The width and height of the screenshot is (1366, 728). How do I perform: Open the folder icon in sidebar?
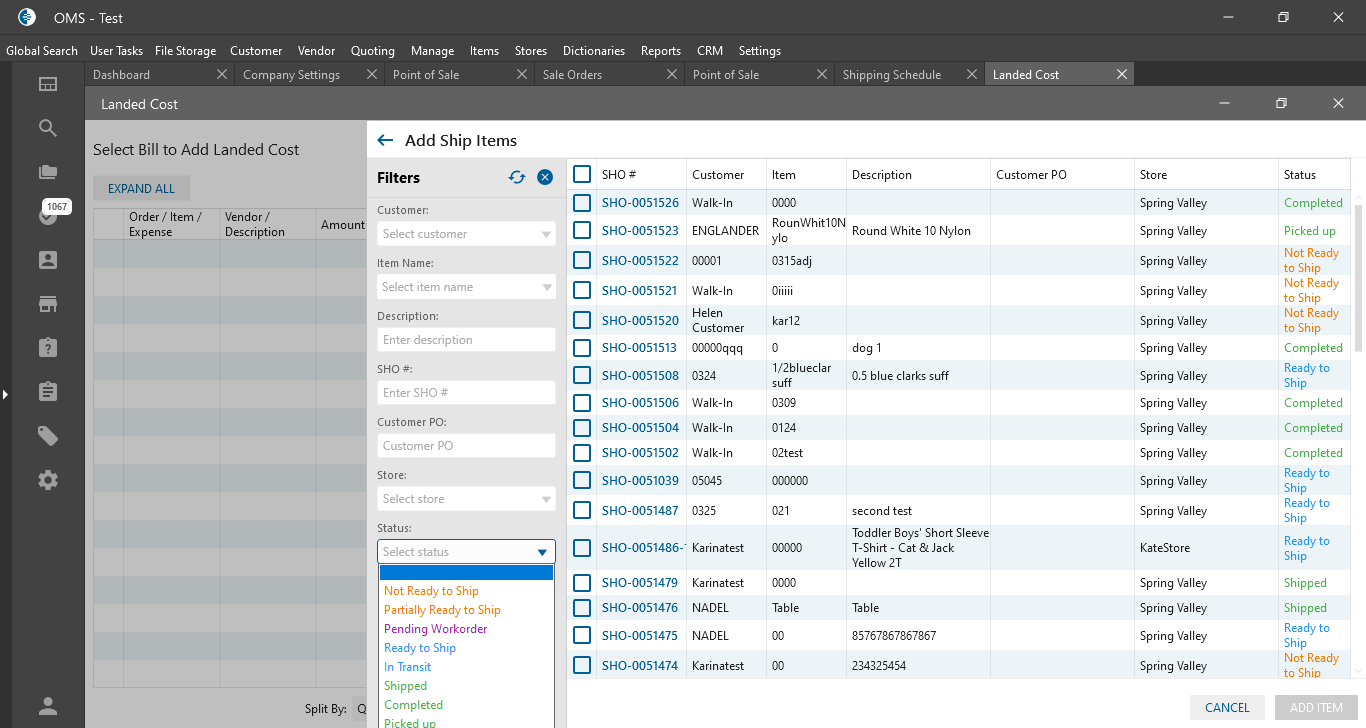click(48, 172)
